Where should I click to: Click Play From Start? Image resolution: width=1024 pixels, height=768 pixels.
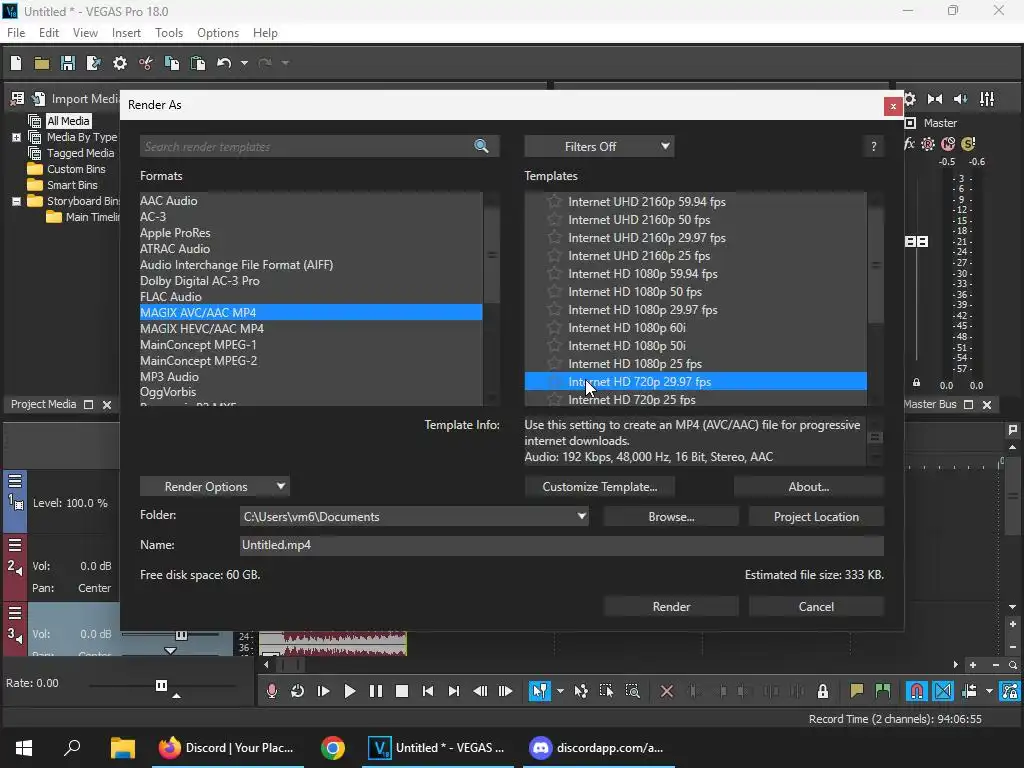tap(323, 691)
